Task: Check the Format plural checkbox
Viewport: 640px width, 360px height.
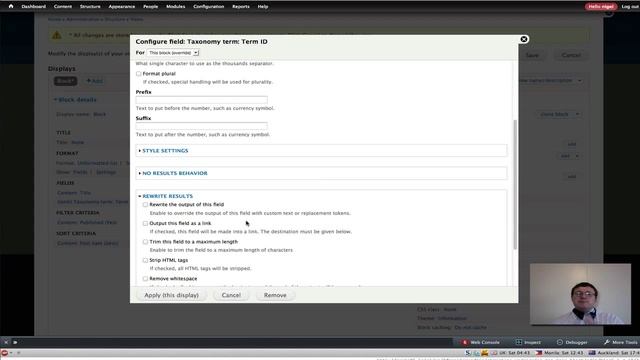Action: coord(139,74)
